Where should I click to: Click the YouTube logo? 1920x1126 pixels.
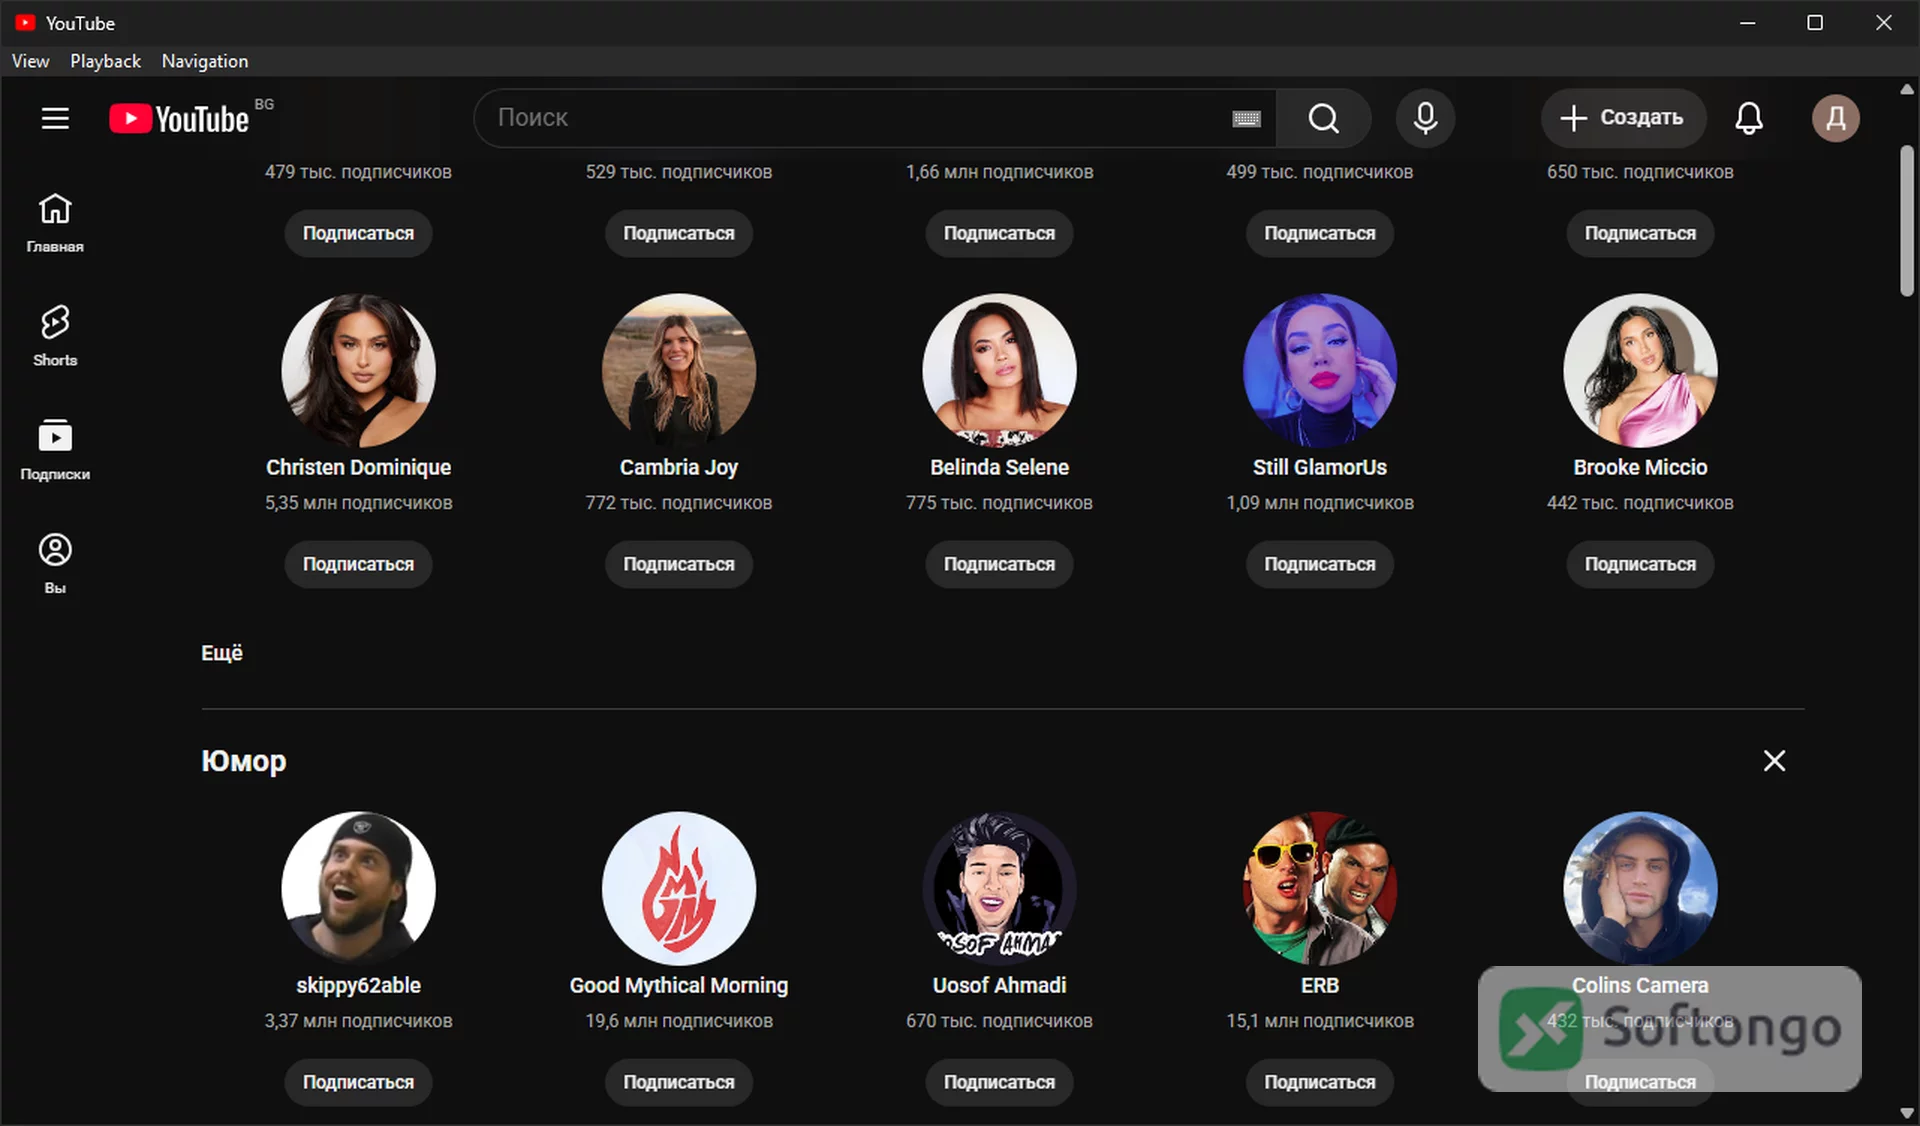[x=180, y=119]
